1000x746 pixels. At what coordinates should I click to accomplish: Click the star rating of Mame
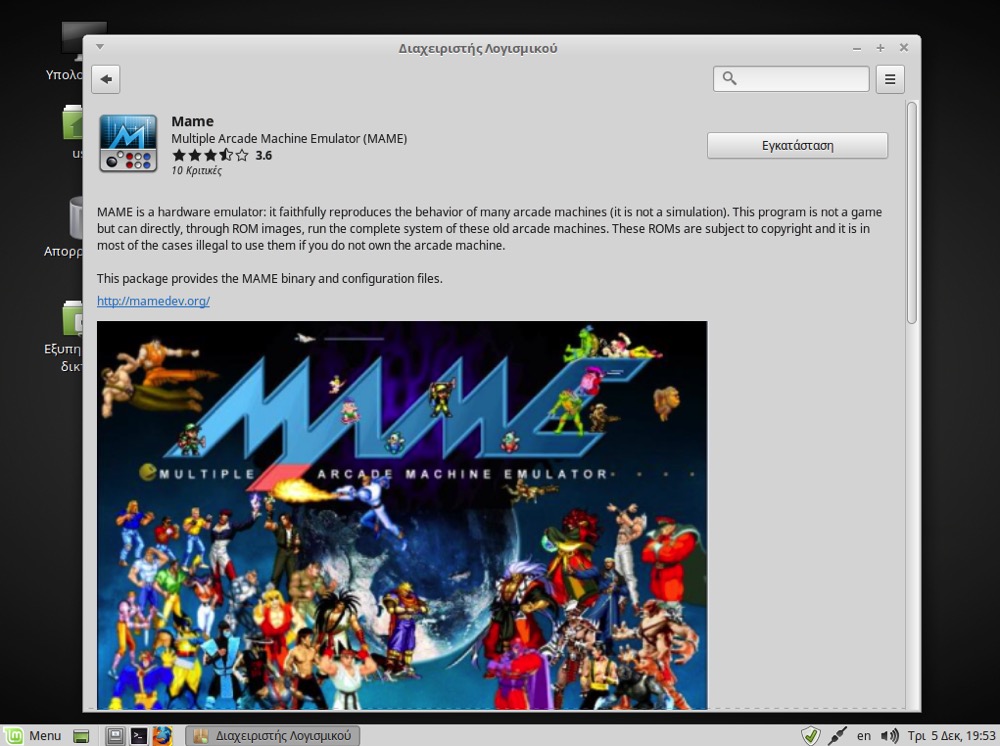click(210, 155)
